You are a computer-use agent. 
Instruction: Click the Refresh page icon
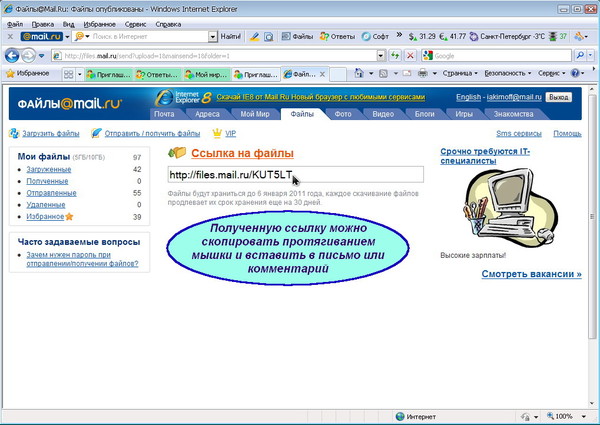pos(395,56)
